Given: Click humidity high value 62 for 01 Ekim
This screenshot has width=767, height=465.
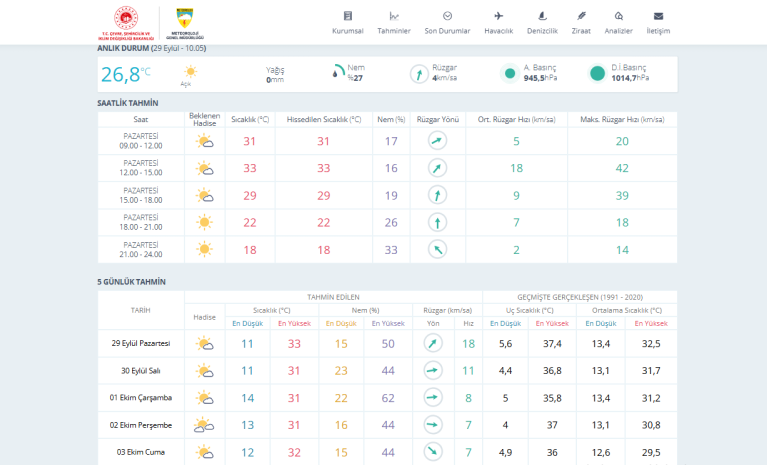Looking at the screenshot, I should click(x=388, y=398).
